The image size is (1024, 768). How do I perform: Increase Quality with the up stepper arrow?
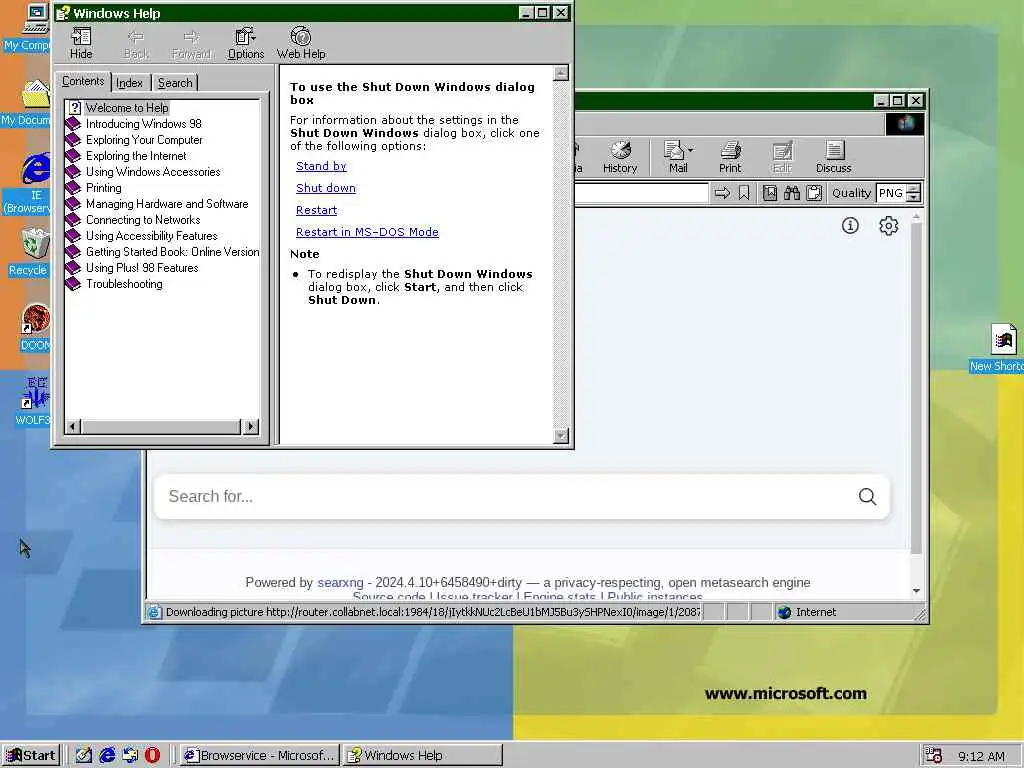pos(914,188)
